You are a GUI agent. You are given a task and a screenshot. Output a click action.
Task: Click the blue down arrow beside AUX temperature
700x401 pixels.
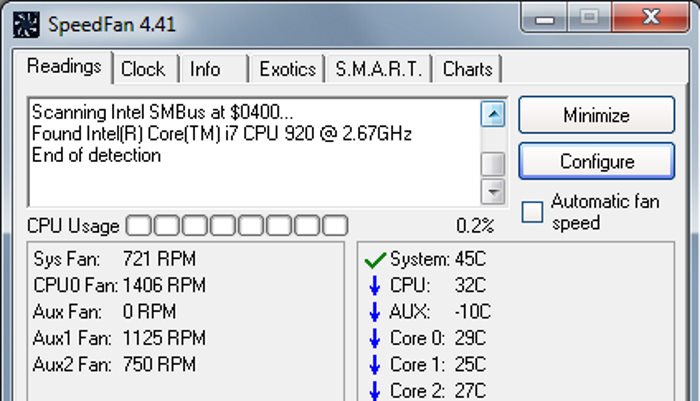click(375, 312)
